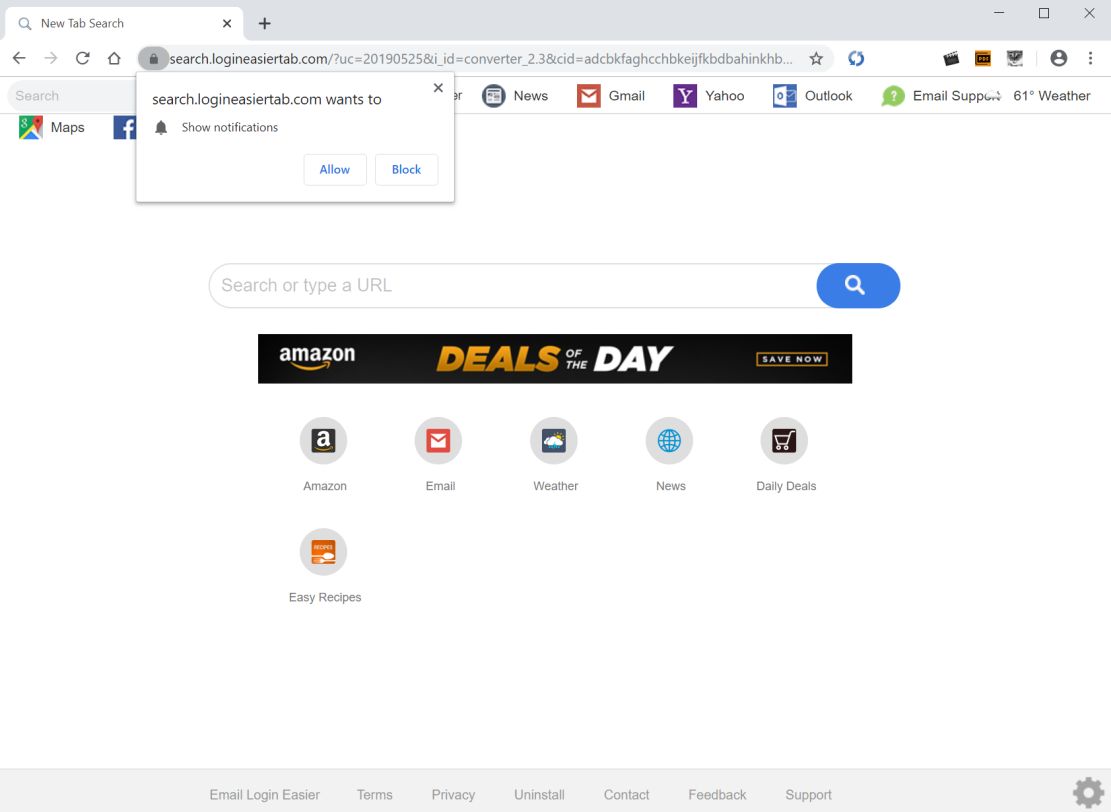Click inside the Search or type a URL field
1111x812 pixels.
point(500,285)
